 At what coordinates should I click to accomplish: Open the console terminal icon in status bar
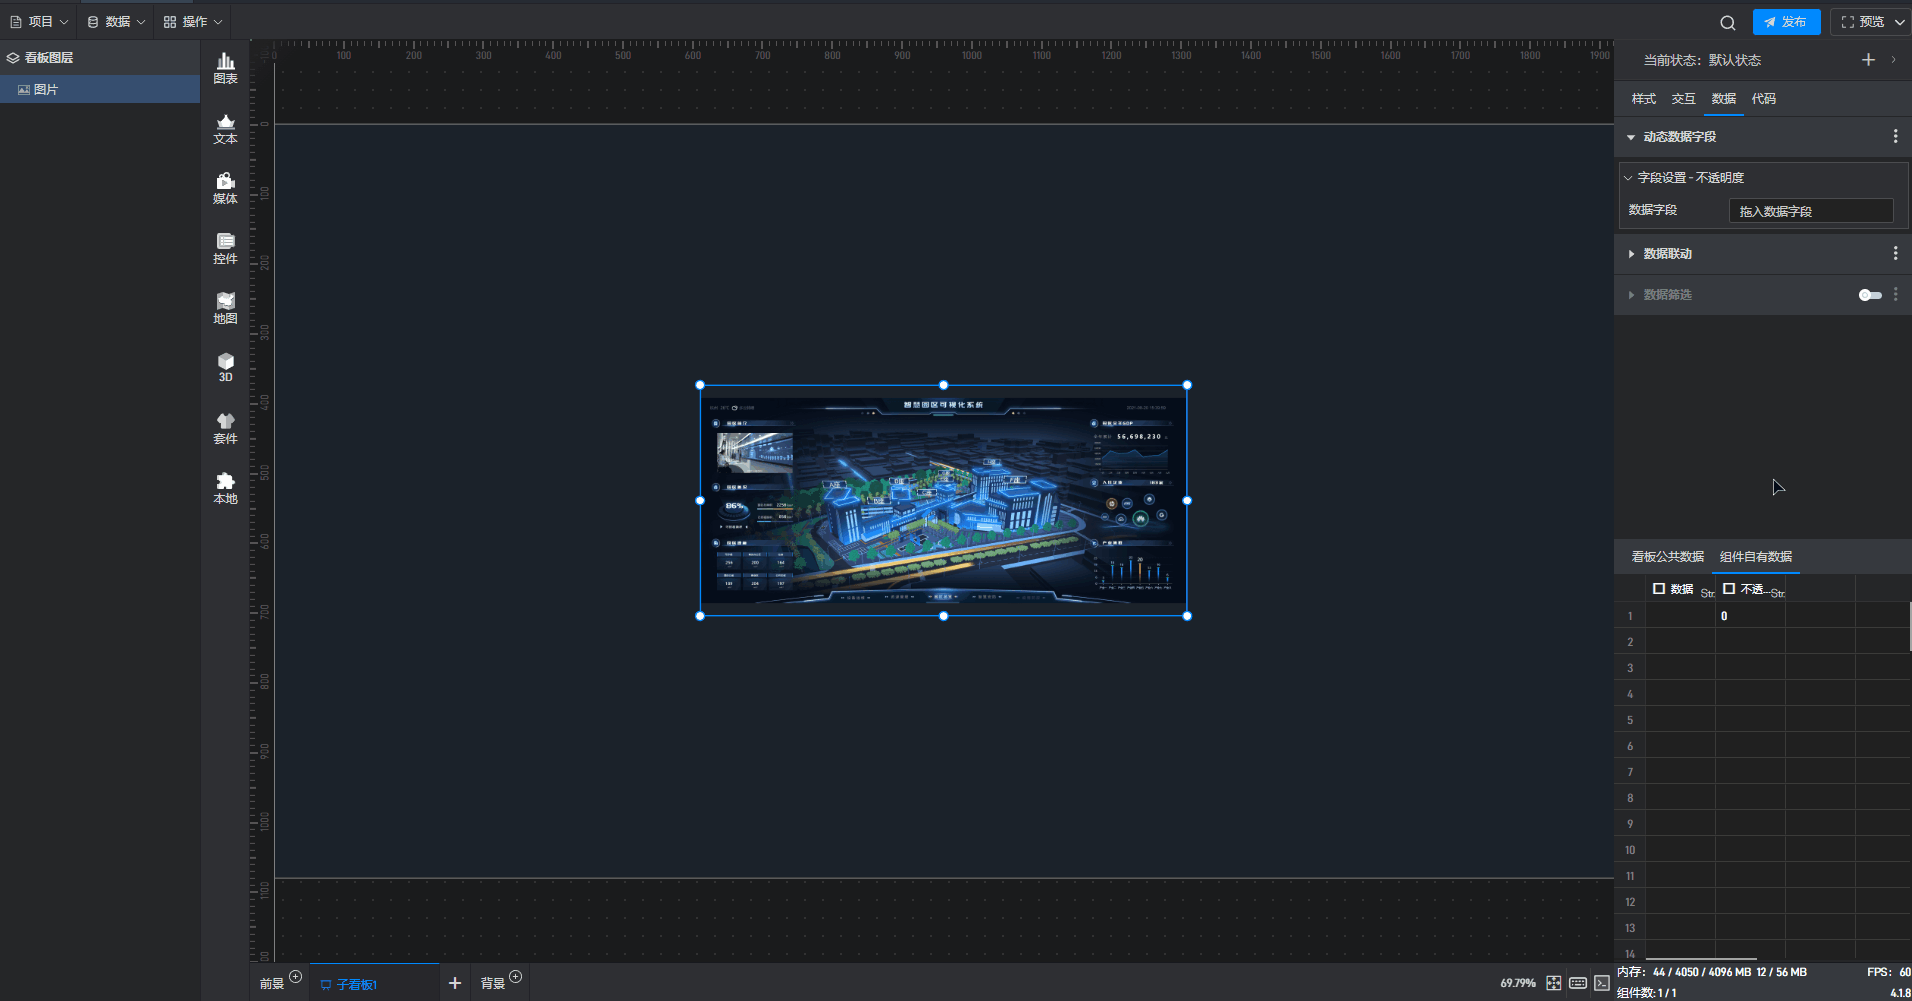point(1602,983)
